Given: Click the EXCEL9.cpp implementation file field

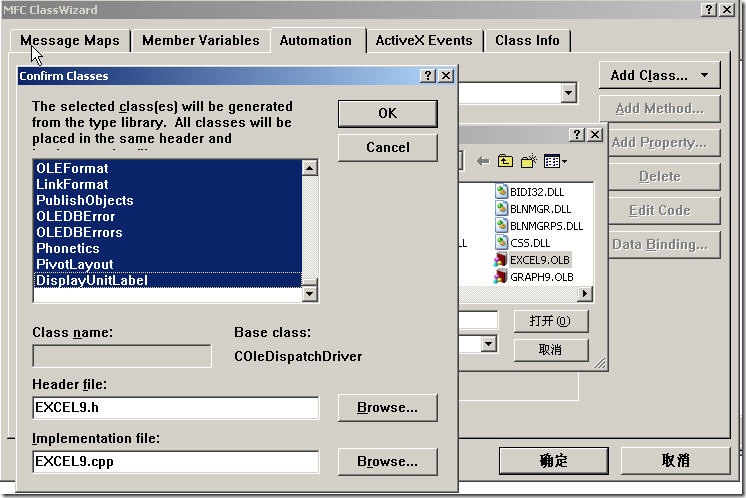Looking at the screenshot, I should point(176,461).
